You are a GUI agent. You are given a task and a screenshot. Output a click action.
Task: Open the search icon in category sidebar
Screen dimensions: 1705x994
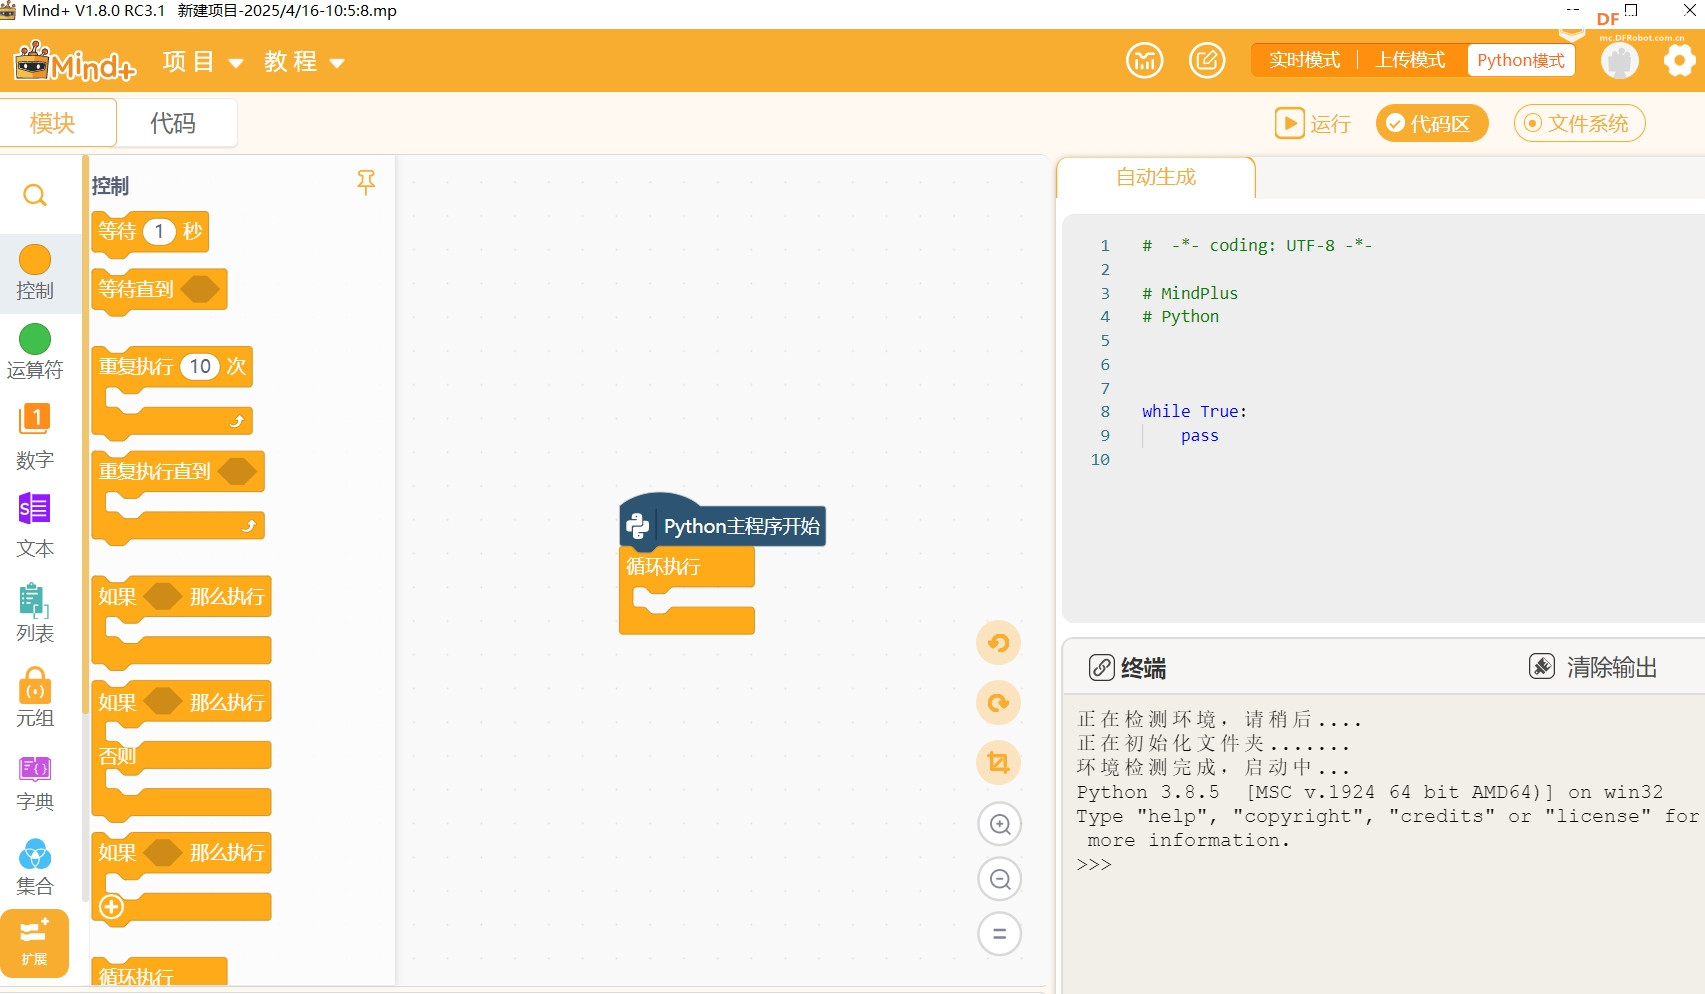35,195
